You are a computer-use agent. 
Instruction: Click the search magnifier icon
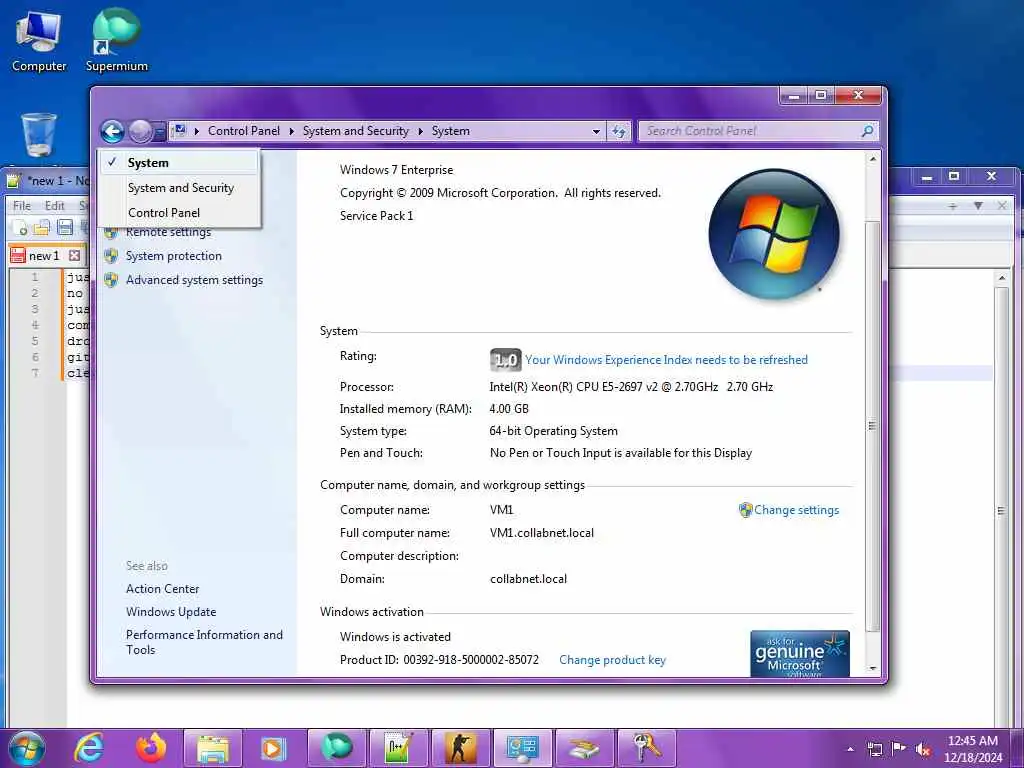coord(867,131)
